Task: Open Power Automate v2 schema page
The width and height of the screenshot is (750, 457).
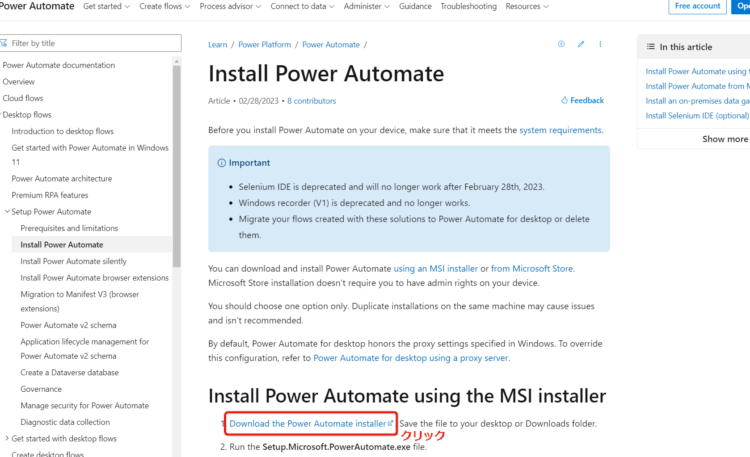Action: [68, 325]
